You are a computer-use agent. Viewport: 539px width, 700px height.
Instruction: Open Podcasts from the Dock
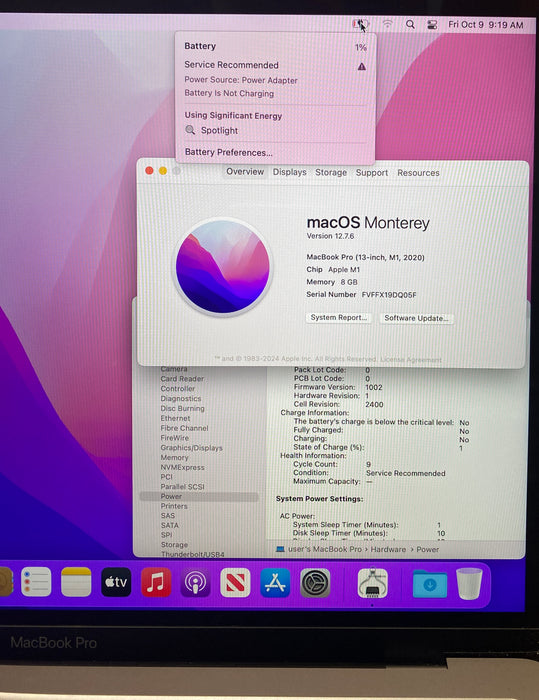click(196, 583)
